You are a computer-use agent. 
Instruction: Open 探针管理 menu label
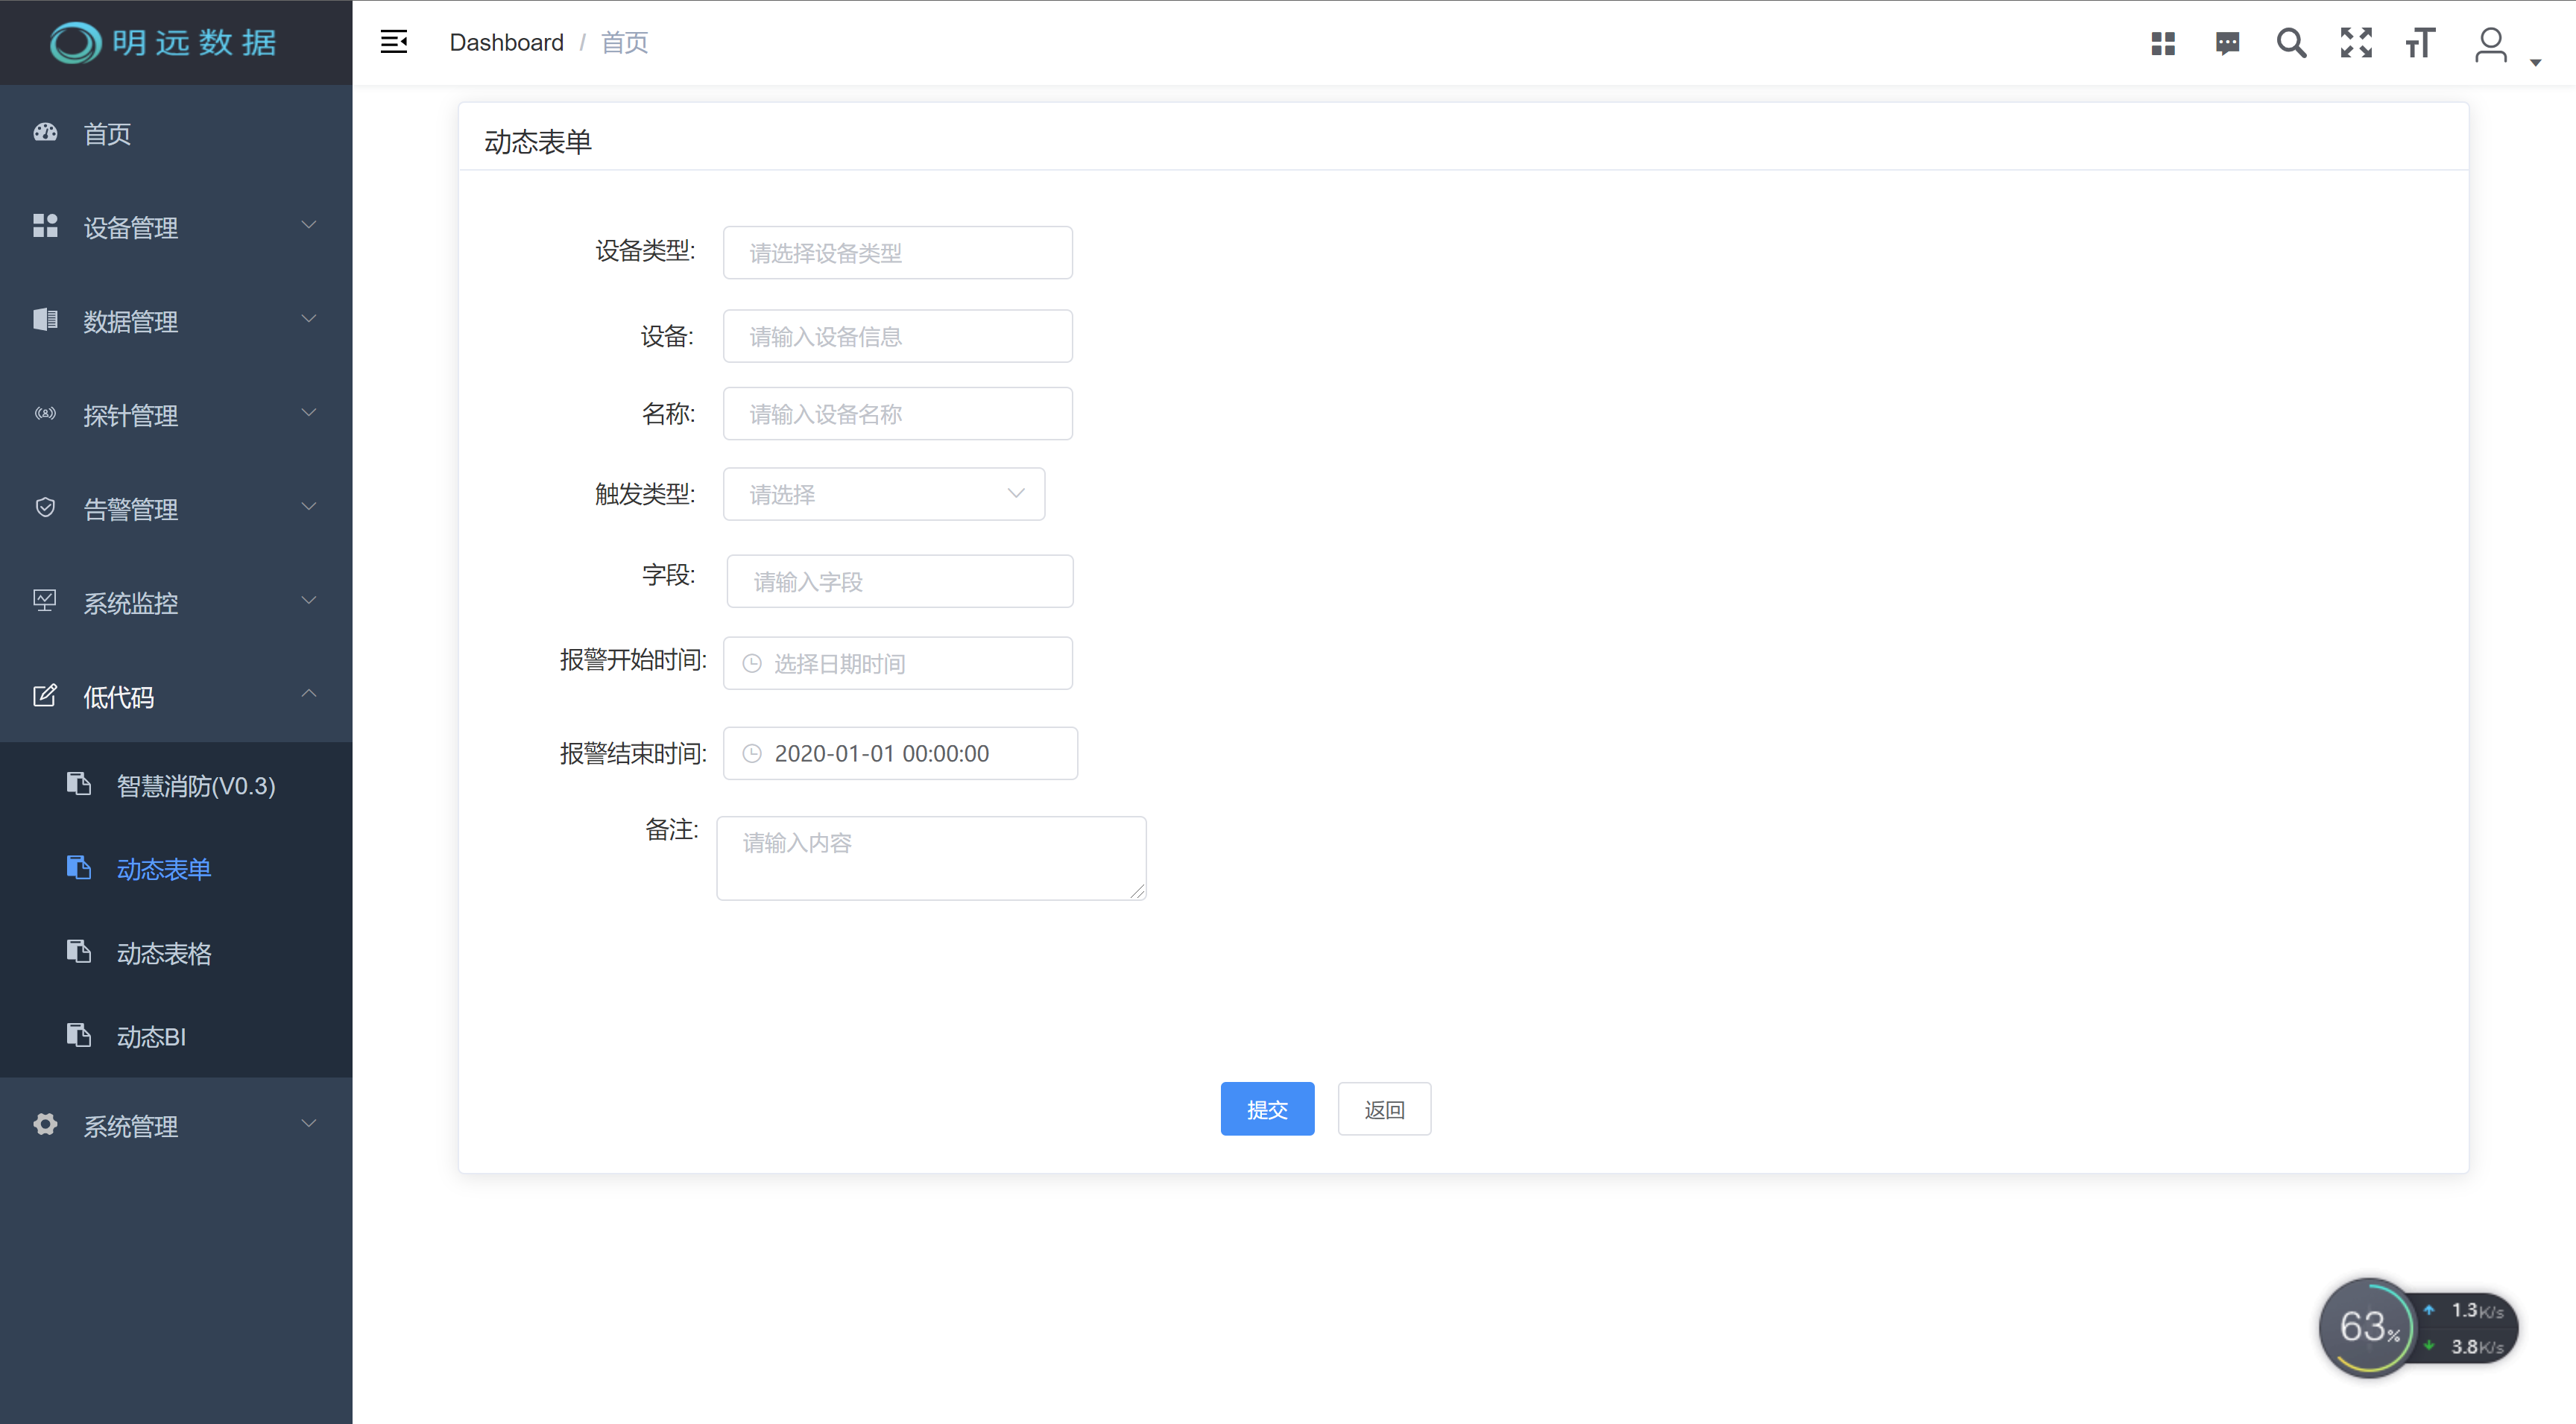[x=130, y=415]
